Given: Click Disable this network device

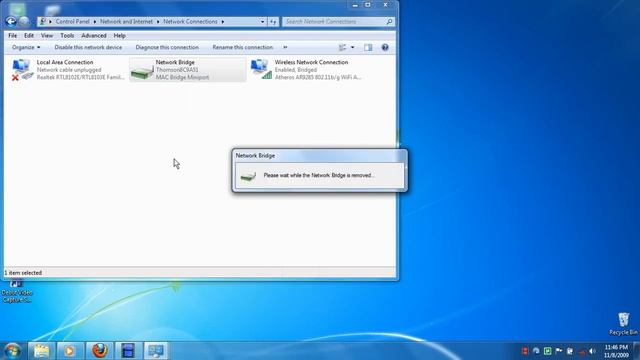Looking at the screenshot, I should [x=88, y=47].
